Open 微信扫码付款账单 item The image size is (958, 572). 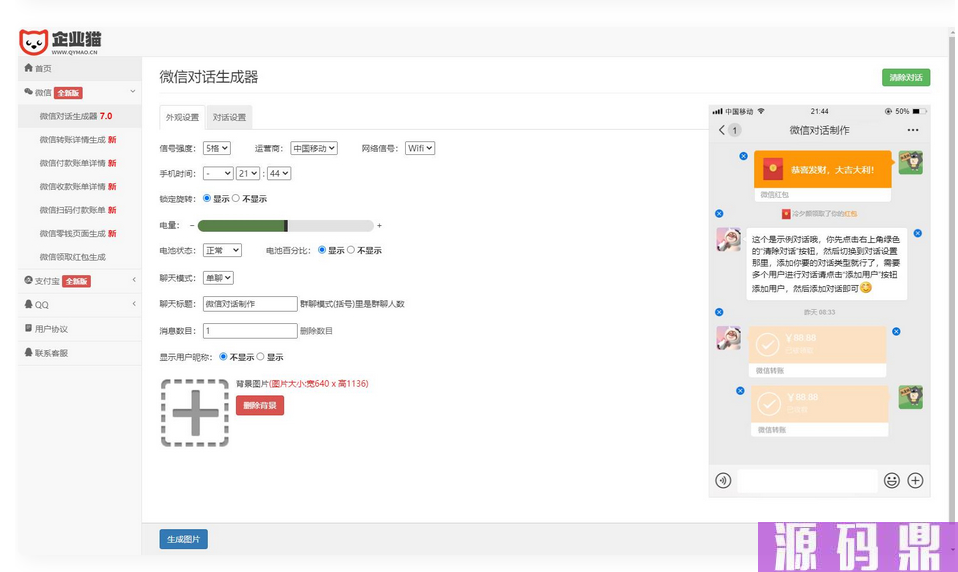[78, 210]
